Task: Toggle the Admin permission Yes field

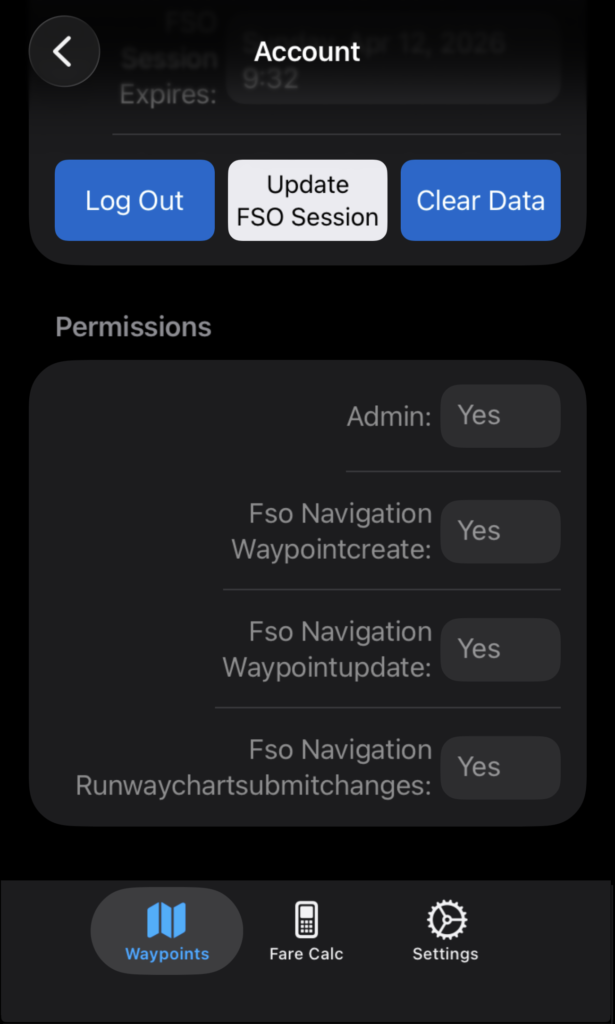Action: 500,416
